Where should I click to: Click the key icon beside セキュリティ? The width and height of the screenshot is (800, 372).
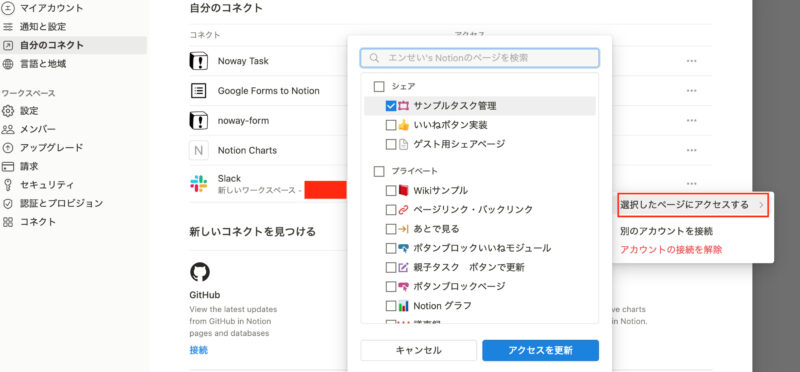click(x=8, y=185)
